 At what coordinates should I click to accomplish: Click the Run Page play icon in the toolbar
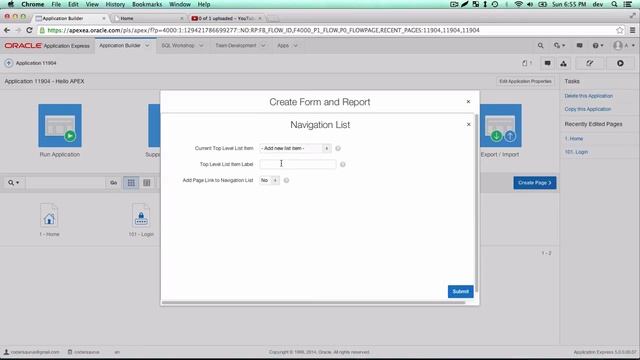point(620,63)
